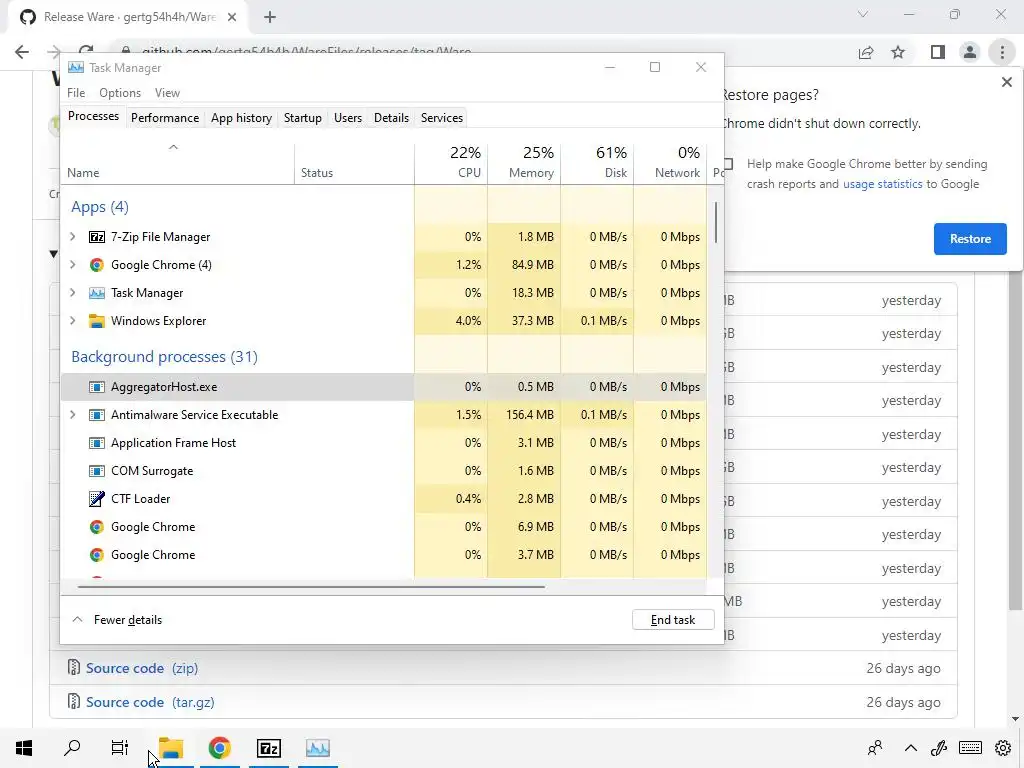This screenshot has width=1024, height=768.
Task: Click the Task Manager process row icon
Action: pos(97,293)
